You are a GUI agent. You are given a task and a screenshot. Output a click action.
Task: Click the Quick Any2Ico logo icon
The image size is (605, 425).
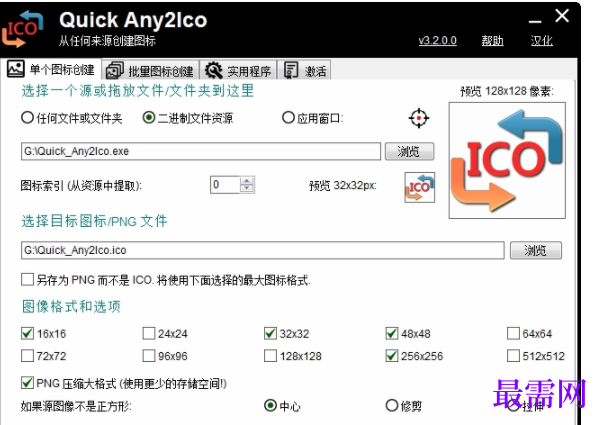click(x=22, y=30)
